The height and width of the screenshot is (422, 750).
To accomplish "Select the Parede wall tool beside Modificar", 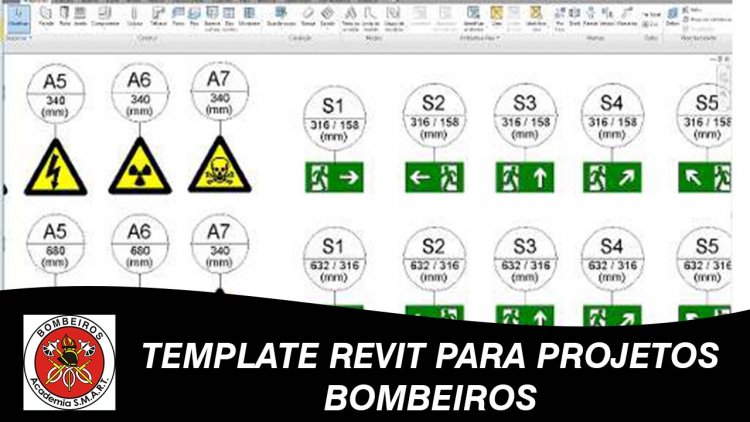I will 46,17.
